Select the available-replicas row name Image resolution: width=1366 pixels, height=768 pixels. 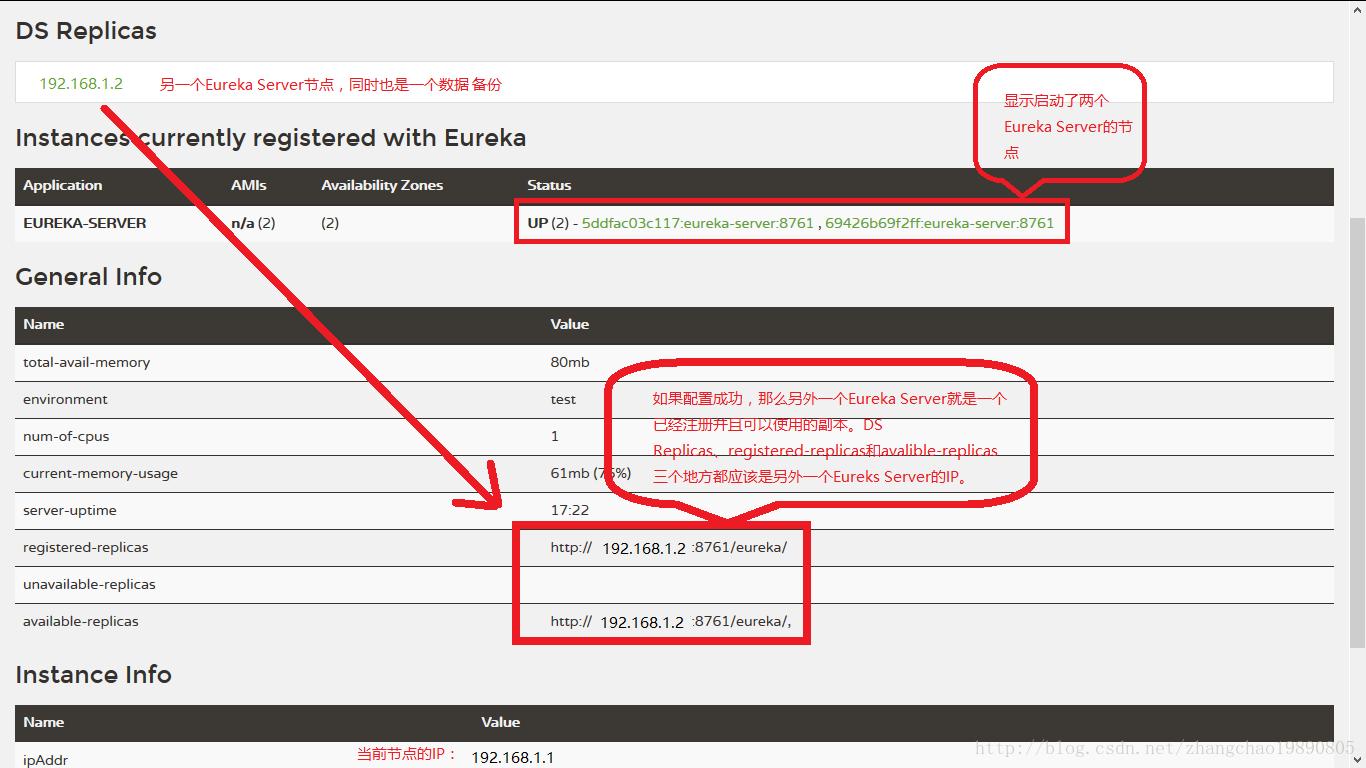(81, 621)
